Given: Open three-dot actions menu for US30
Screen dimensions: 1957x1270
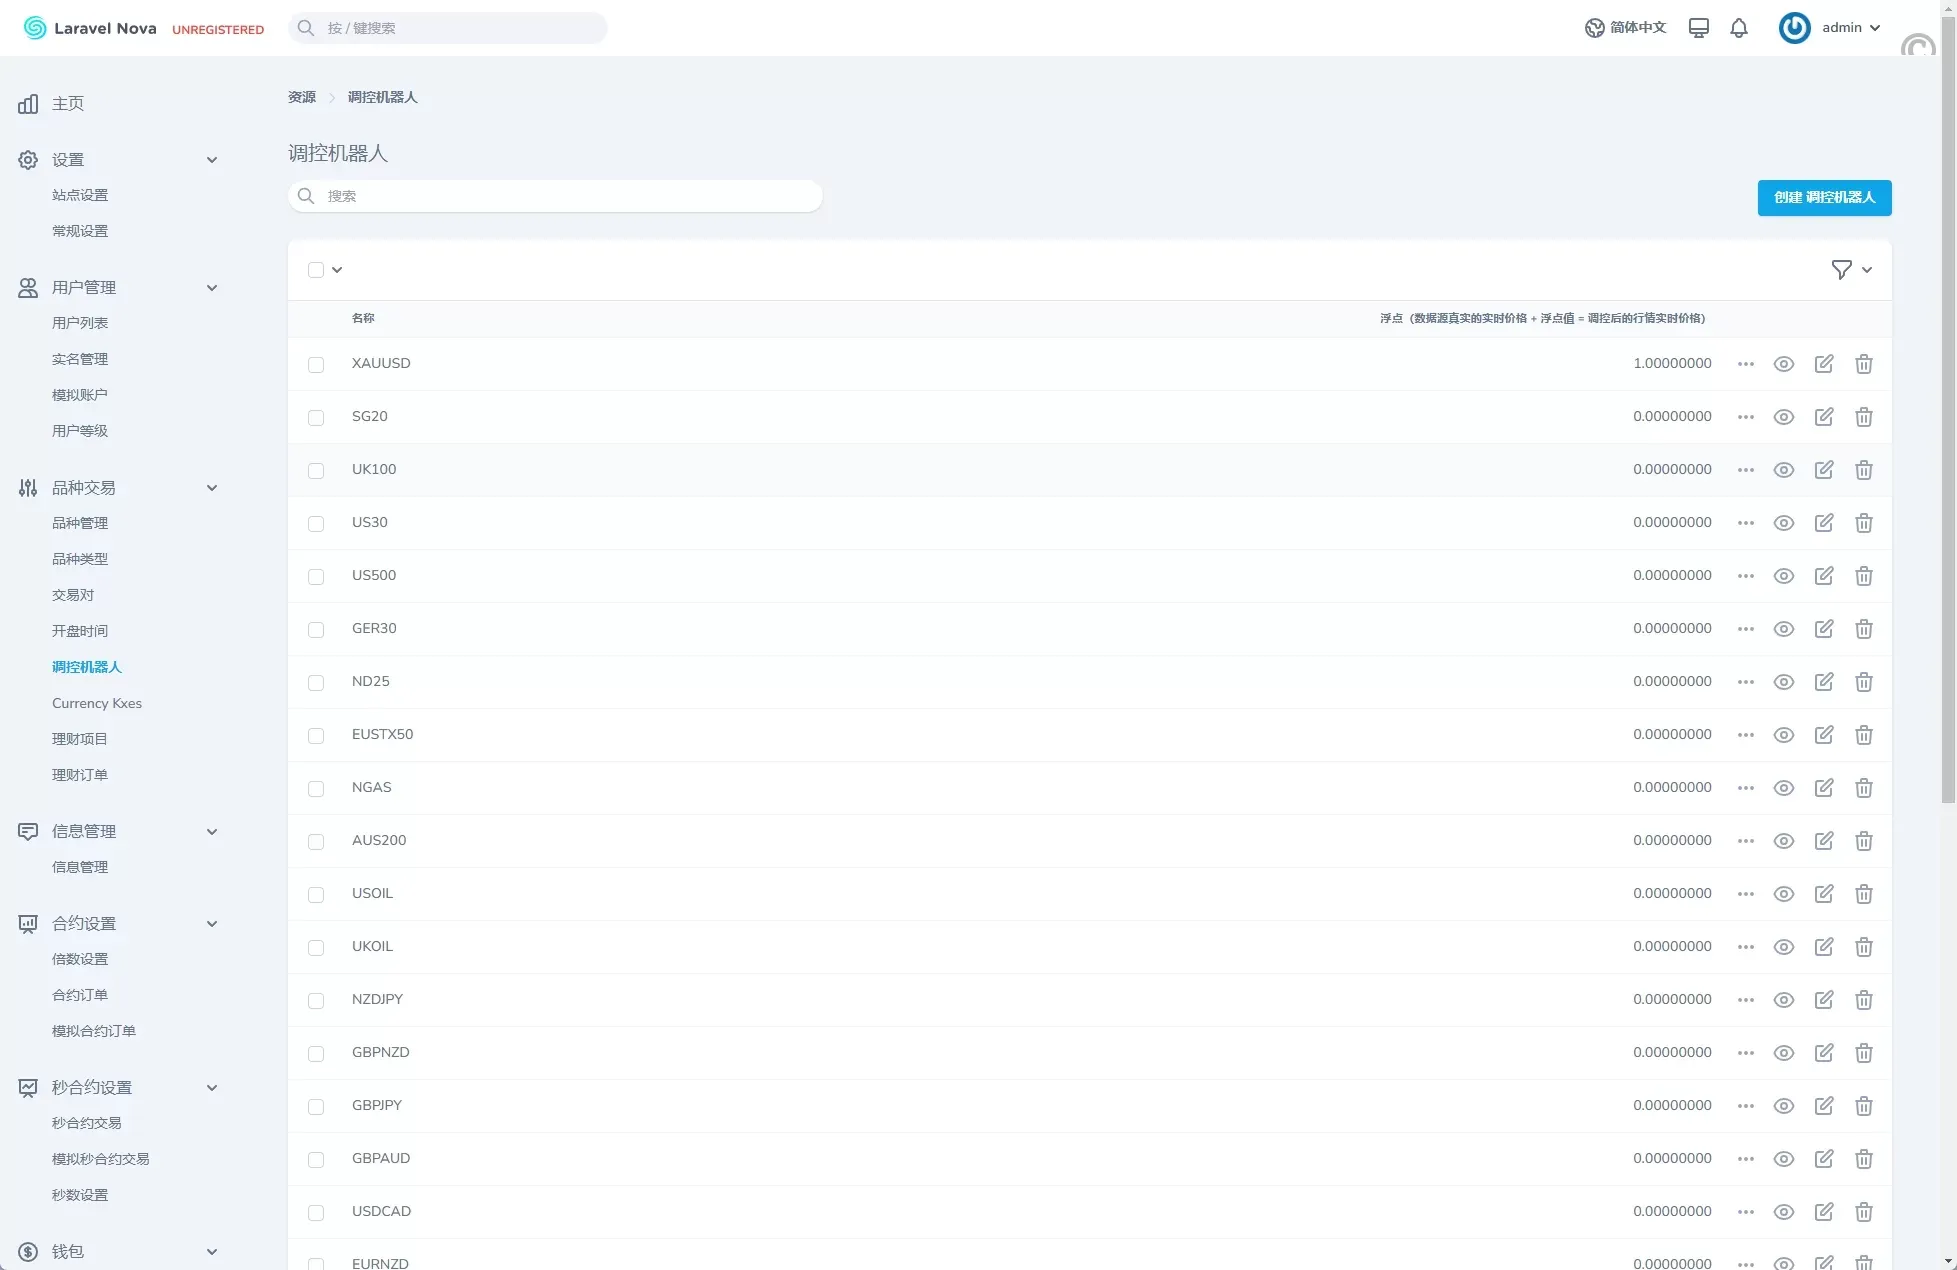Looking at the screenshot, I should click(1746, 523).
